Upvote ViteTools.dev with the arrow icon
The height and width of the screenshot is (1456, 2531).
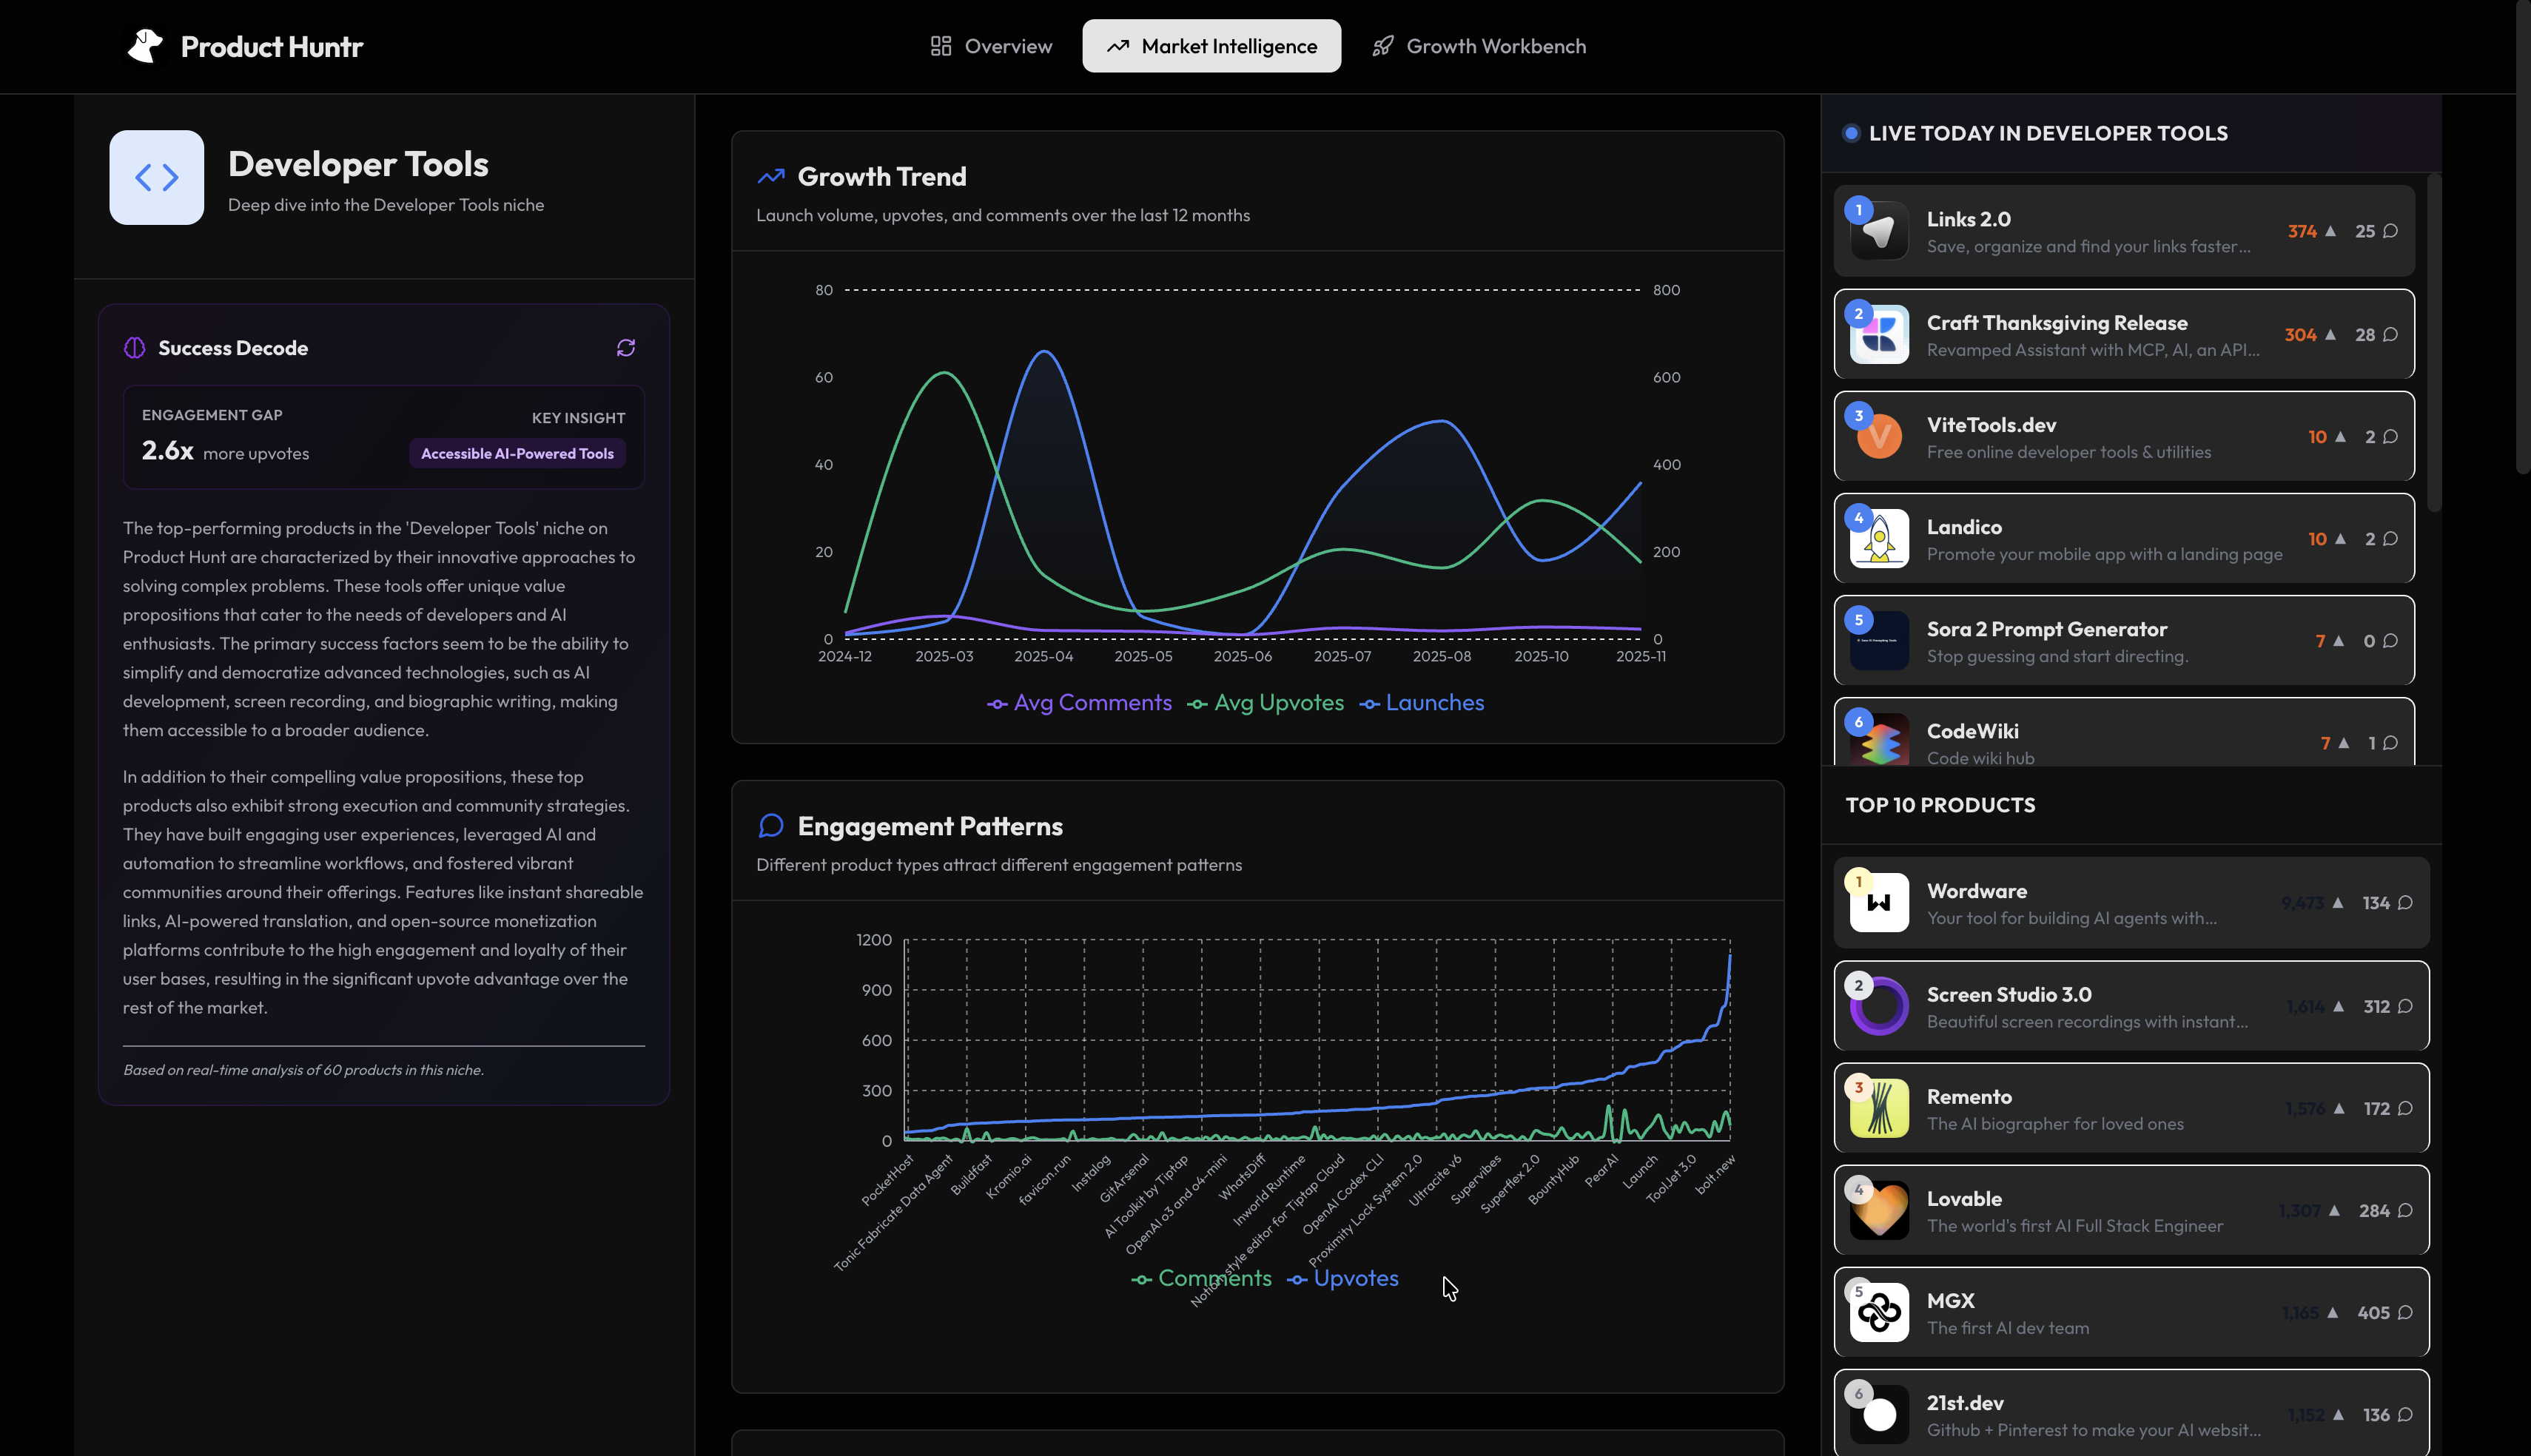coord(2341,437)
